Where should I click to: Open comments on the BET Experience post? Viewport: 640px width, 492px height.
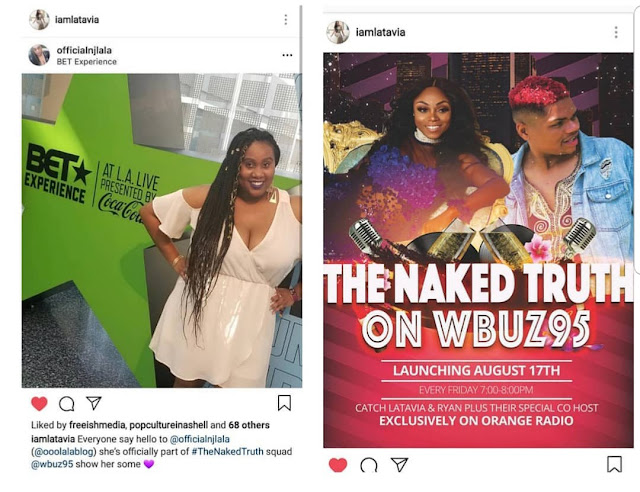(x=67, y=404)
